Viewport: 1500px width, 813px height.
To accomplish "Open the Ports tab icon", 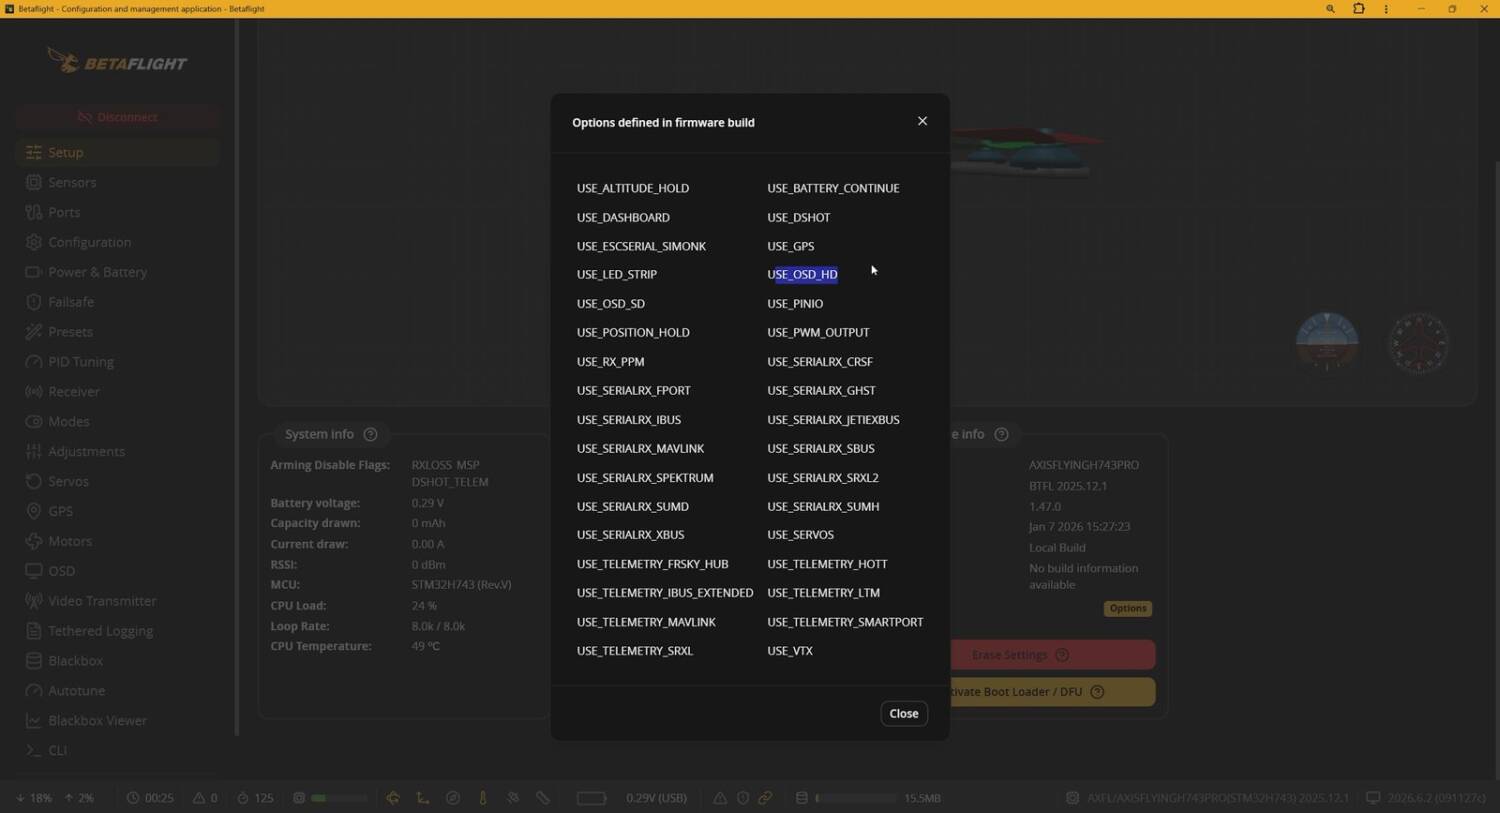I will (34, 212).
